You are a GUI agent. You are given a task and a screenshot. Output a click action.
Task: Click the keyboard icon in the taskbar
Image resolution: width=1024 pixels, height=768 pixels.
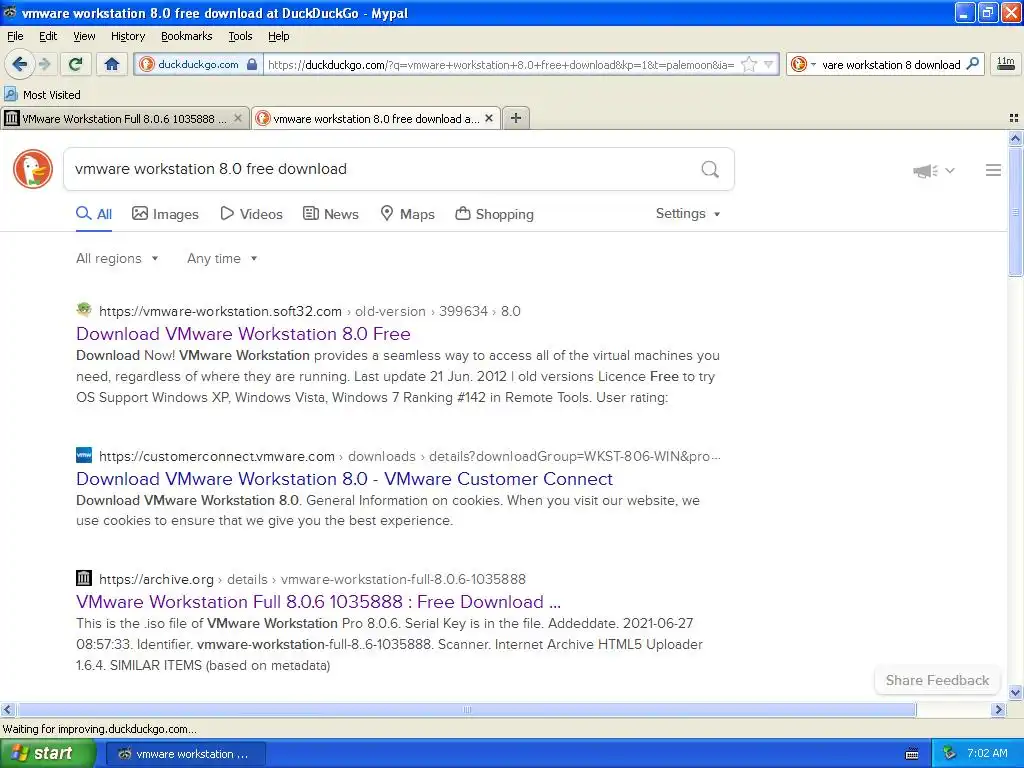tap(912, 754)
